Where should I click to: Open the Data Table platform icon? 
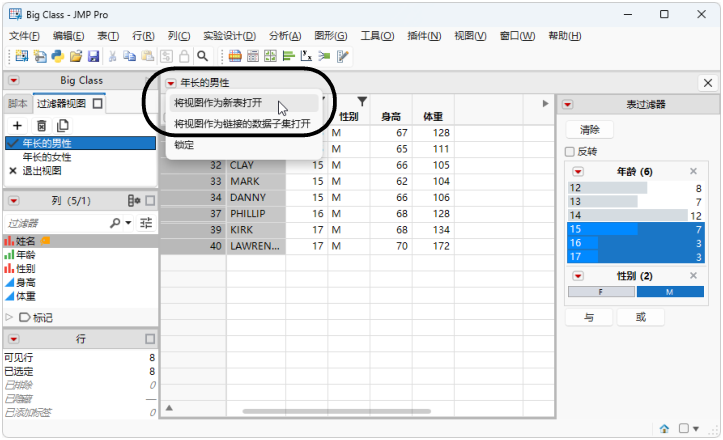coord(235,56)
